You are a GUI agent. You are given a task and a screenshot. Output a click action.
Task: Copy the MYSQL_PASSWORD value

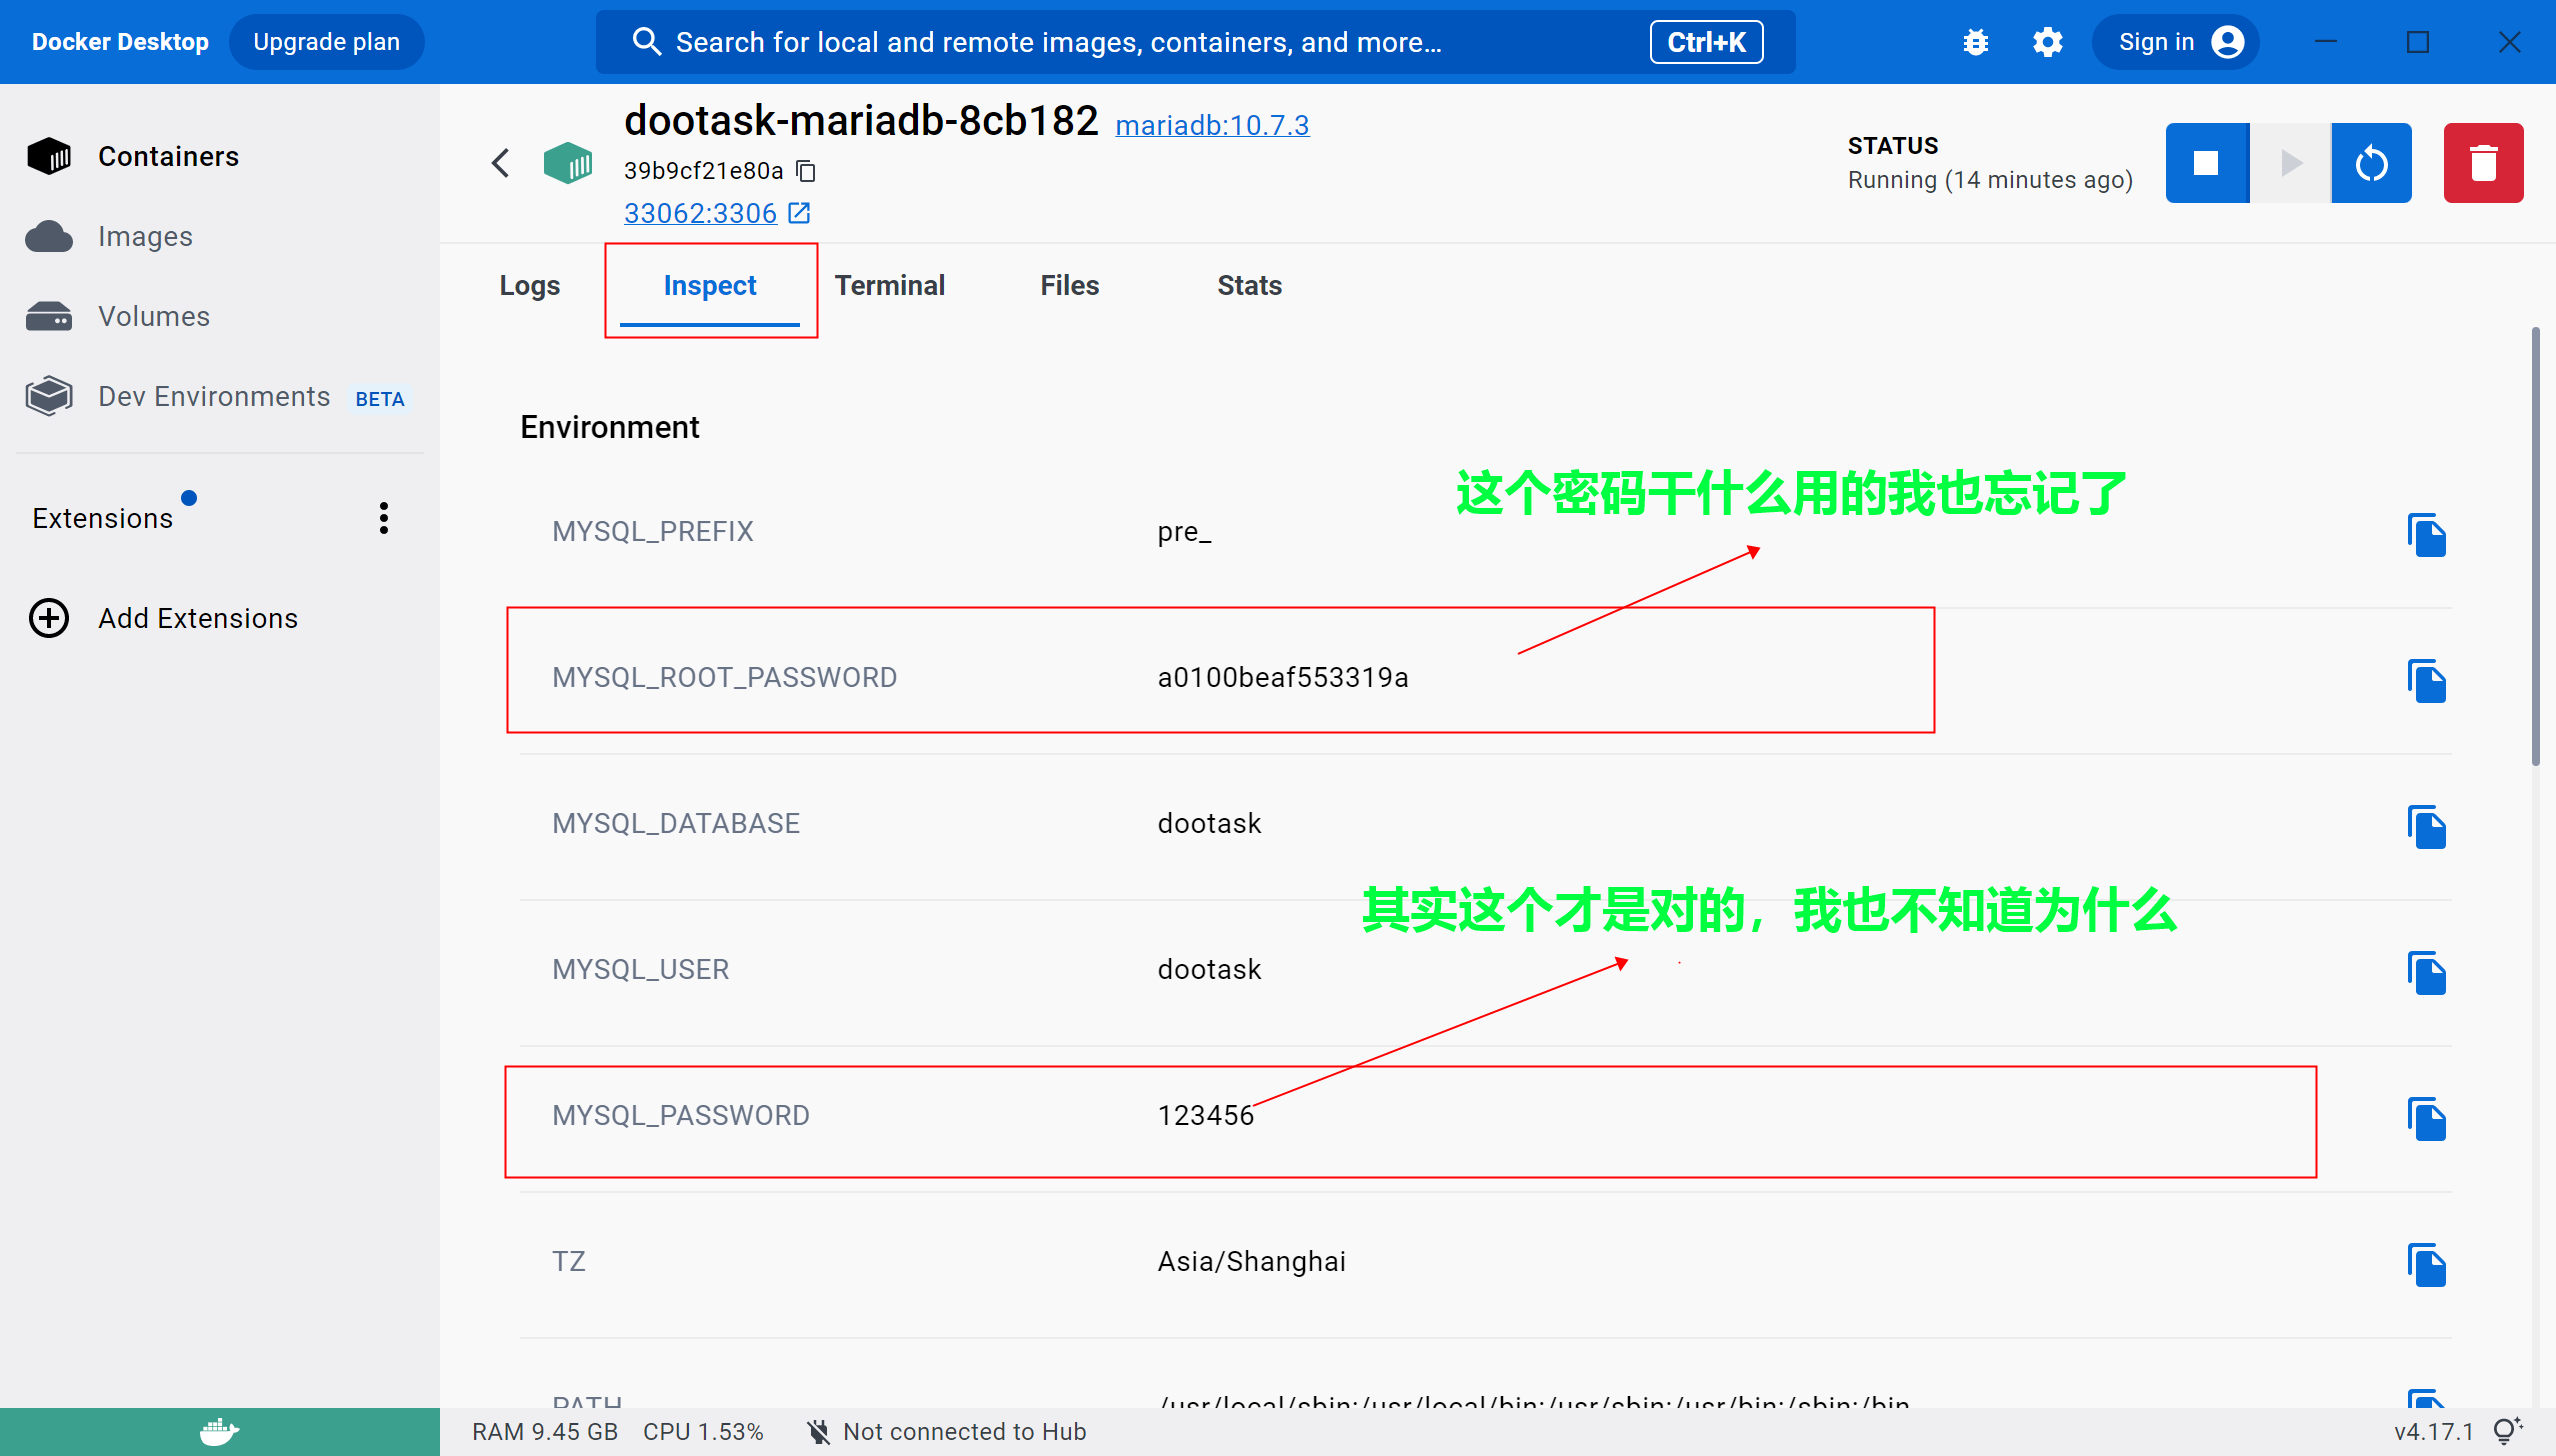(x=2427, y=1119)
